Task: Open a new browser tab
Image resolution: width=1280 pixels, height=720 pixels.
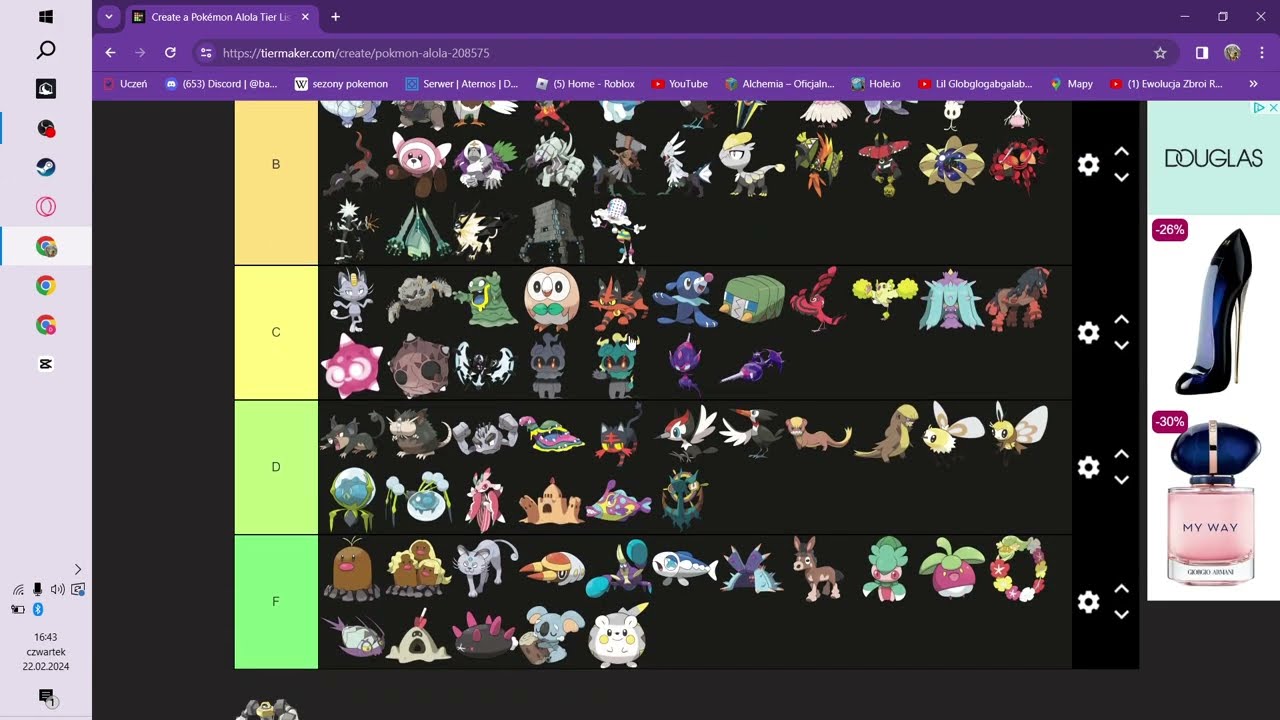Action: pos(335,17)
